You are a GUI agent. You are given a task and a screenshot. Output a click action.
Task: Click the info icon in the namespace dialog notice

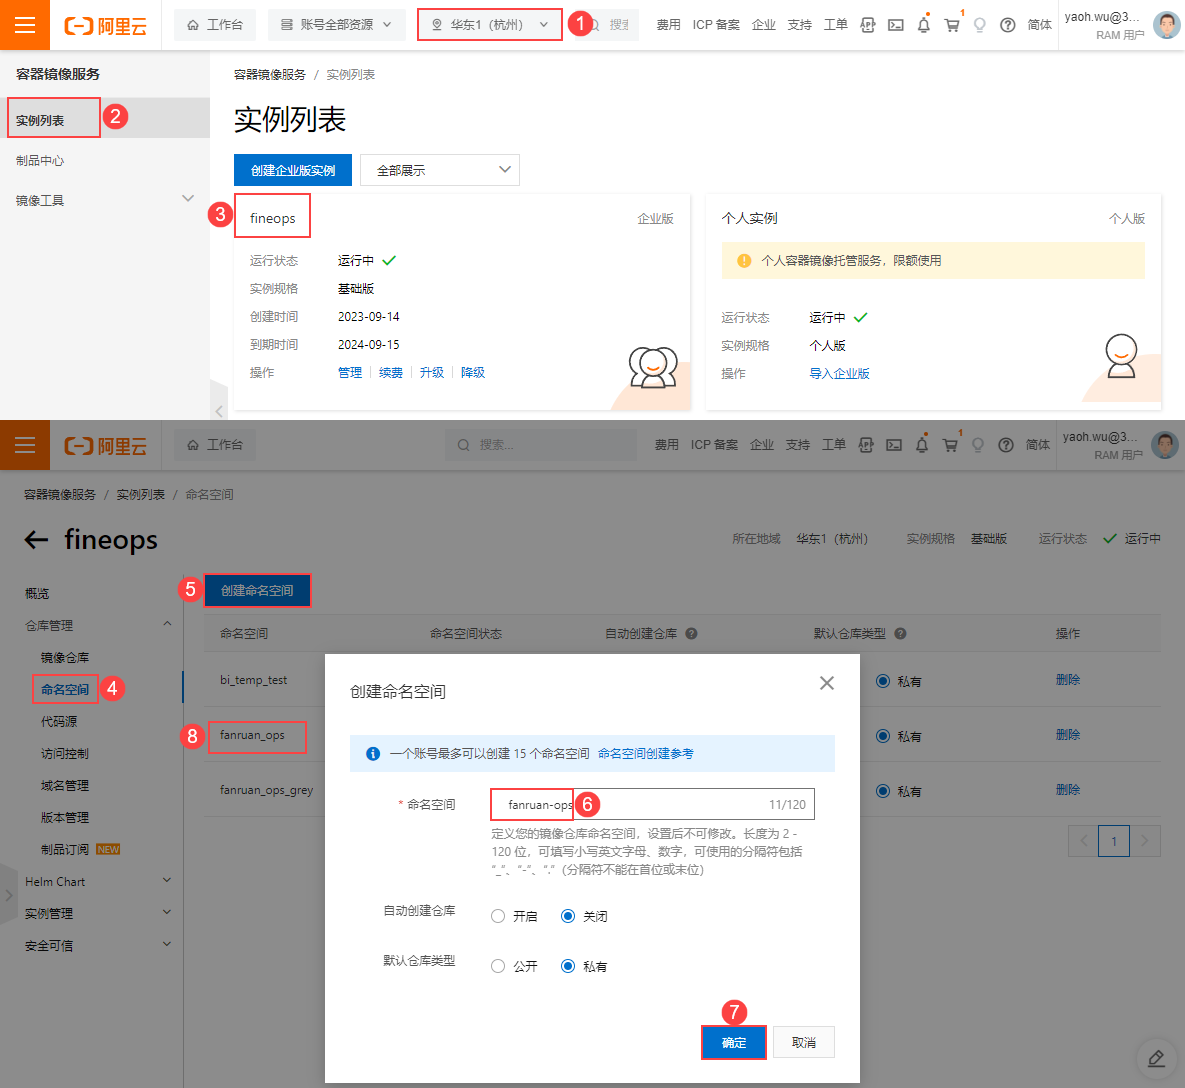(x=373, y=753)
